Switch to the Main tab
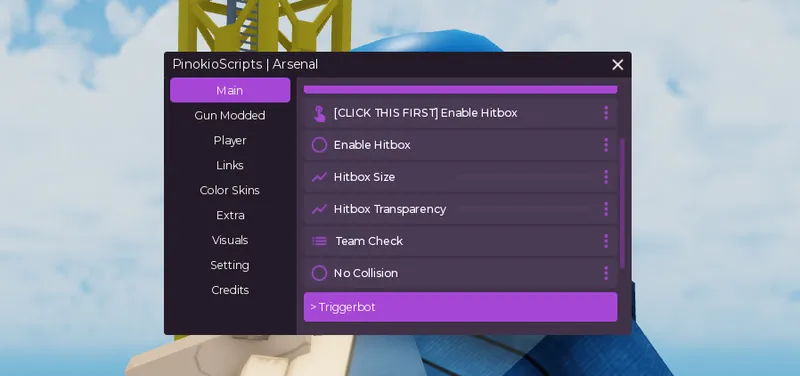Screen dimensions: 800x376 tap(230, 90)
